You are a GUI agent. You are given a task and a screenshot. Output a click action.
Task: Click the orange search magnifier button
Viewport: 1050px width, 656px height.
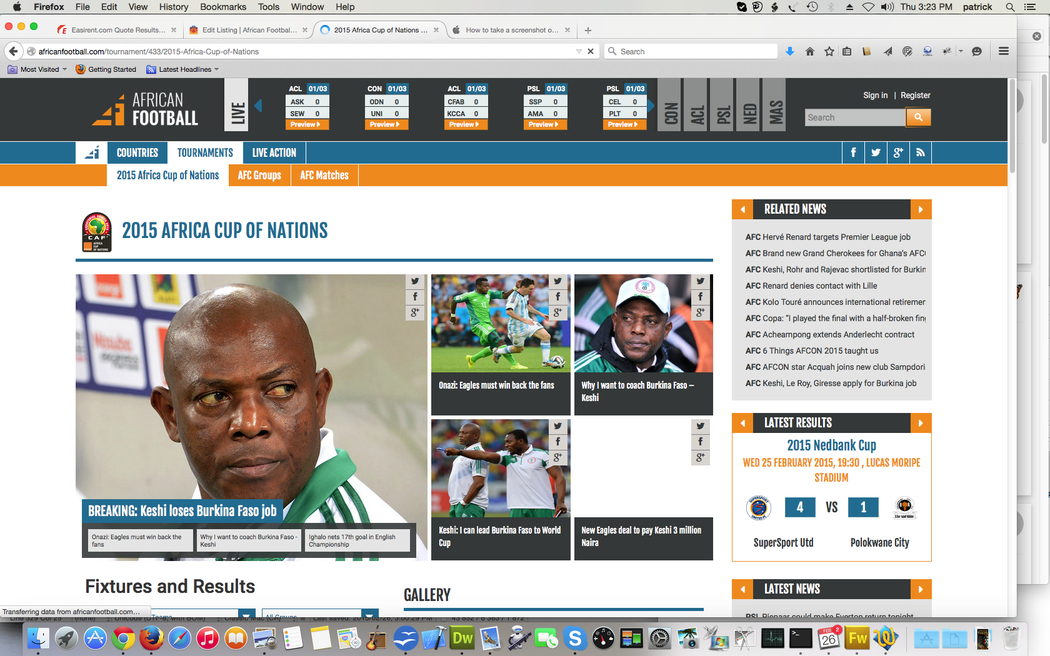pos(918,117)
